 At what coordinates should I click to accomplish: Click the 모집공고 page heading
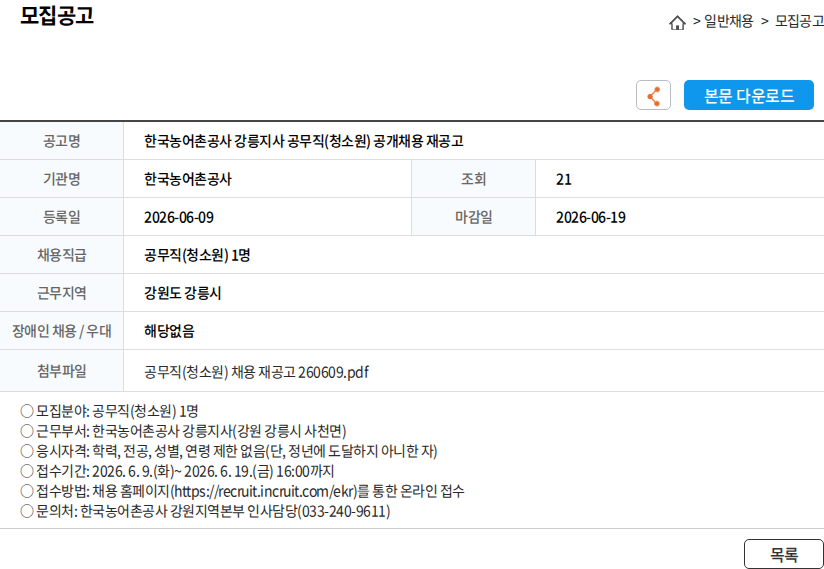[57, 16]
